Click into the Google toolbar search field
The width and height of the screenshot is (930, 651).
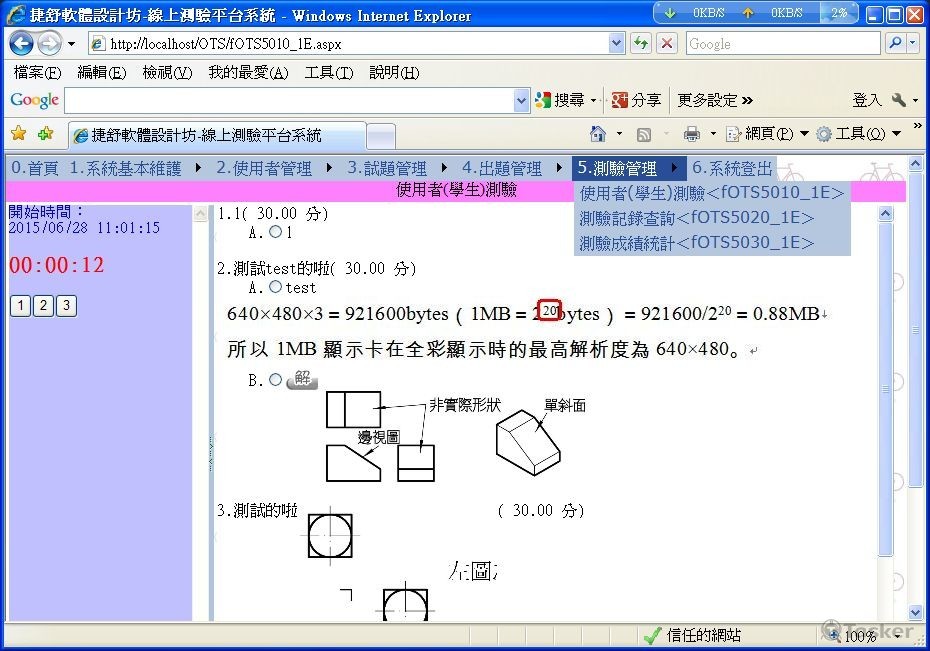(x=288, y=100)
